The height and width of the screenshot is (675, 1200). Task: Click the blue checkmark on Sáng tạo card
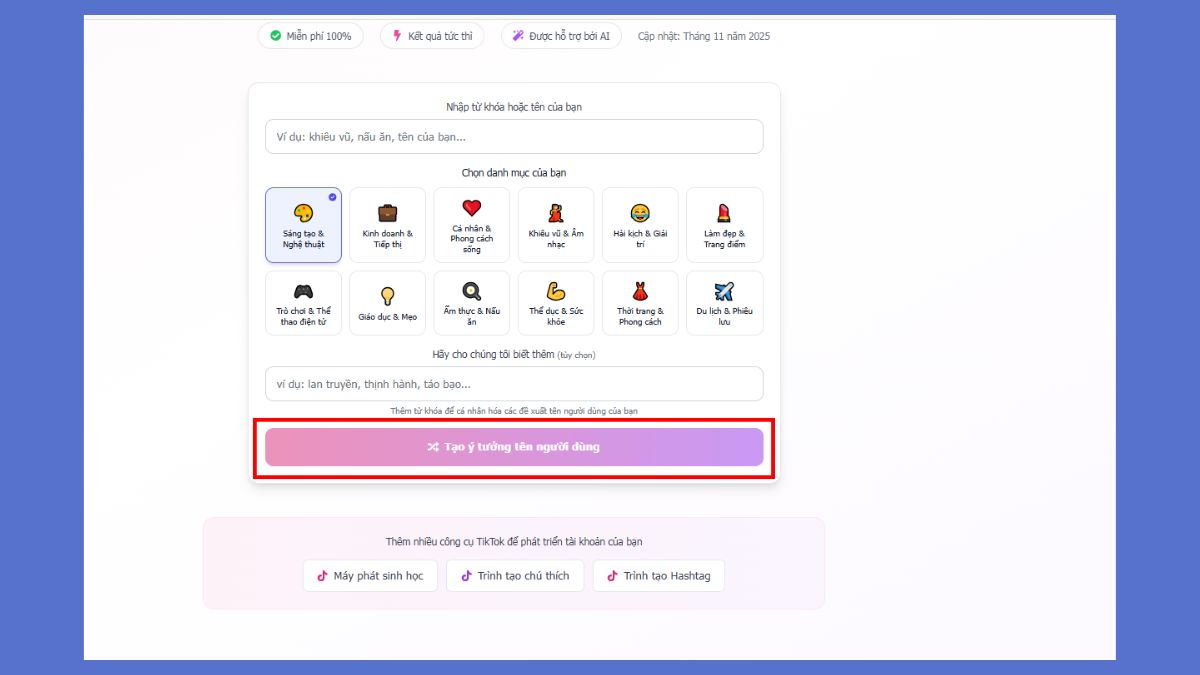click(333, 197)
